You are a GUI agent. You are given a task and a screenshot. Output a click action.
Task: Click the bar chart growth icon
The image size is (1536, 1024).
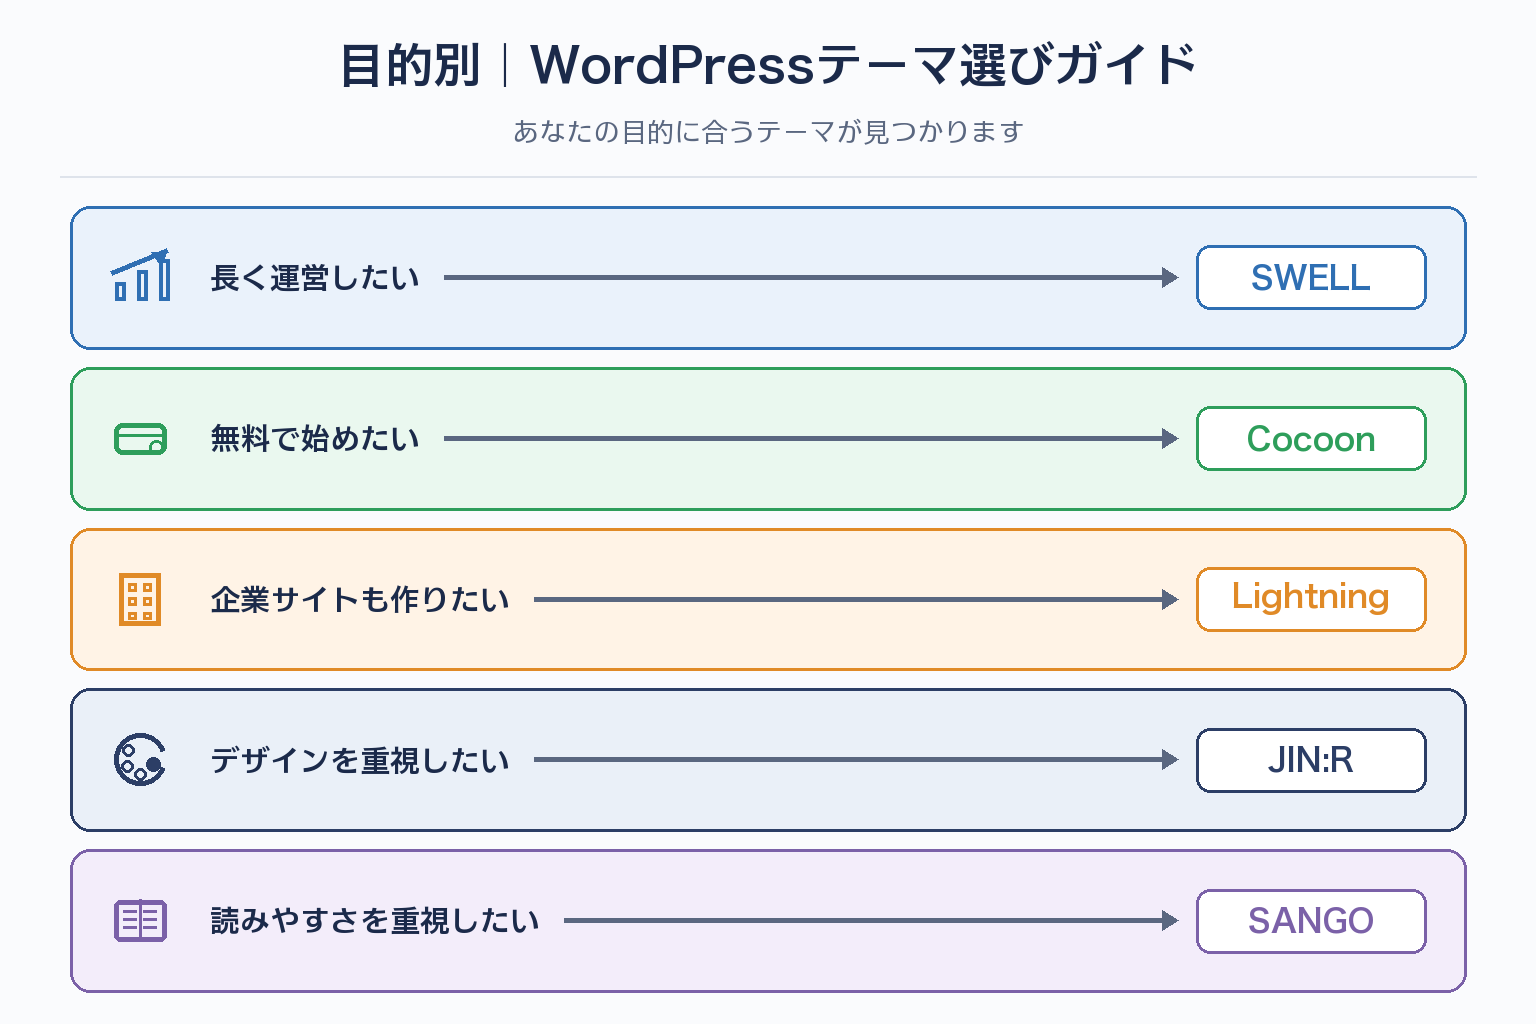click(x=140, y=276)
